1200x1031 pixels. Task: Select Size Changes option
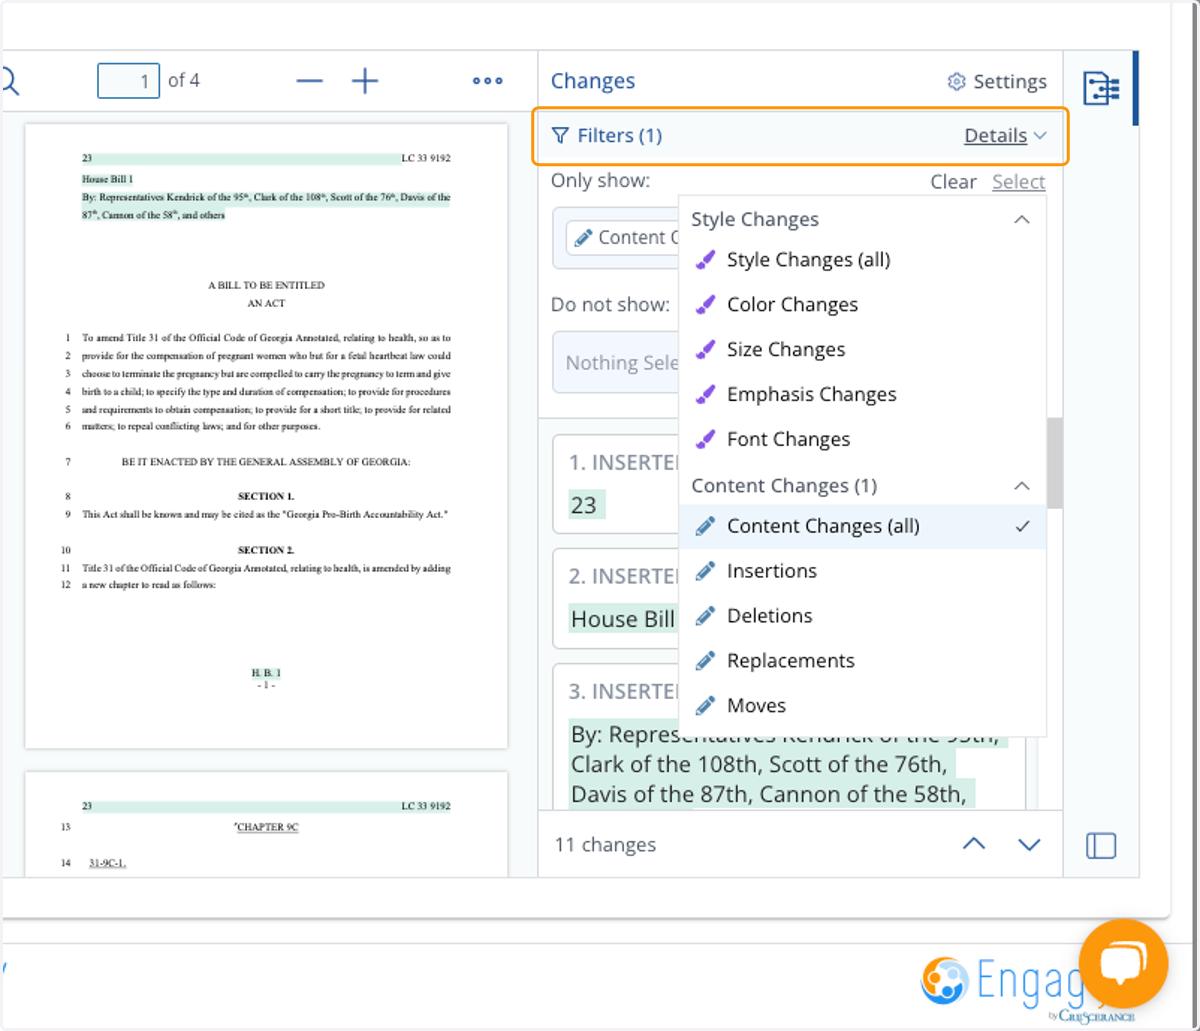tap(862, 350)
